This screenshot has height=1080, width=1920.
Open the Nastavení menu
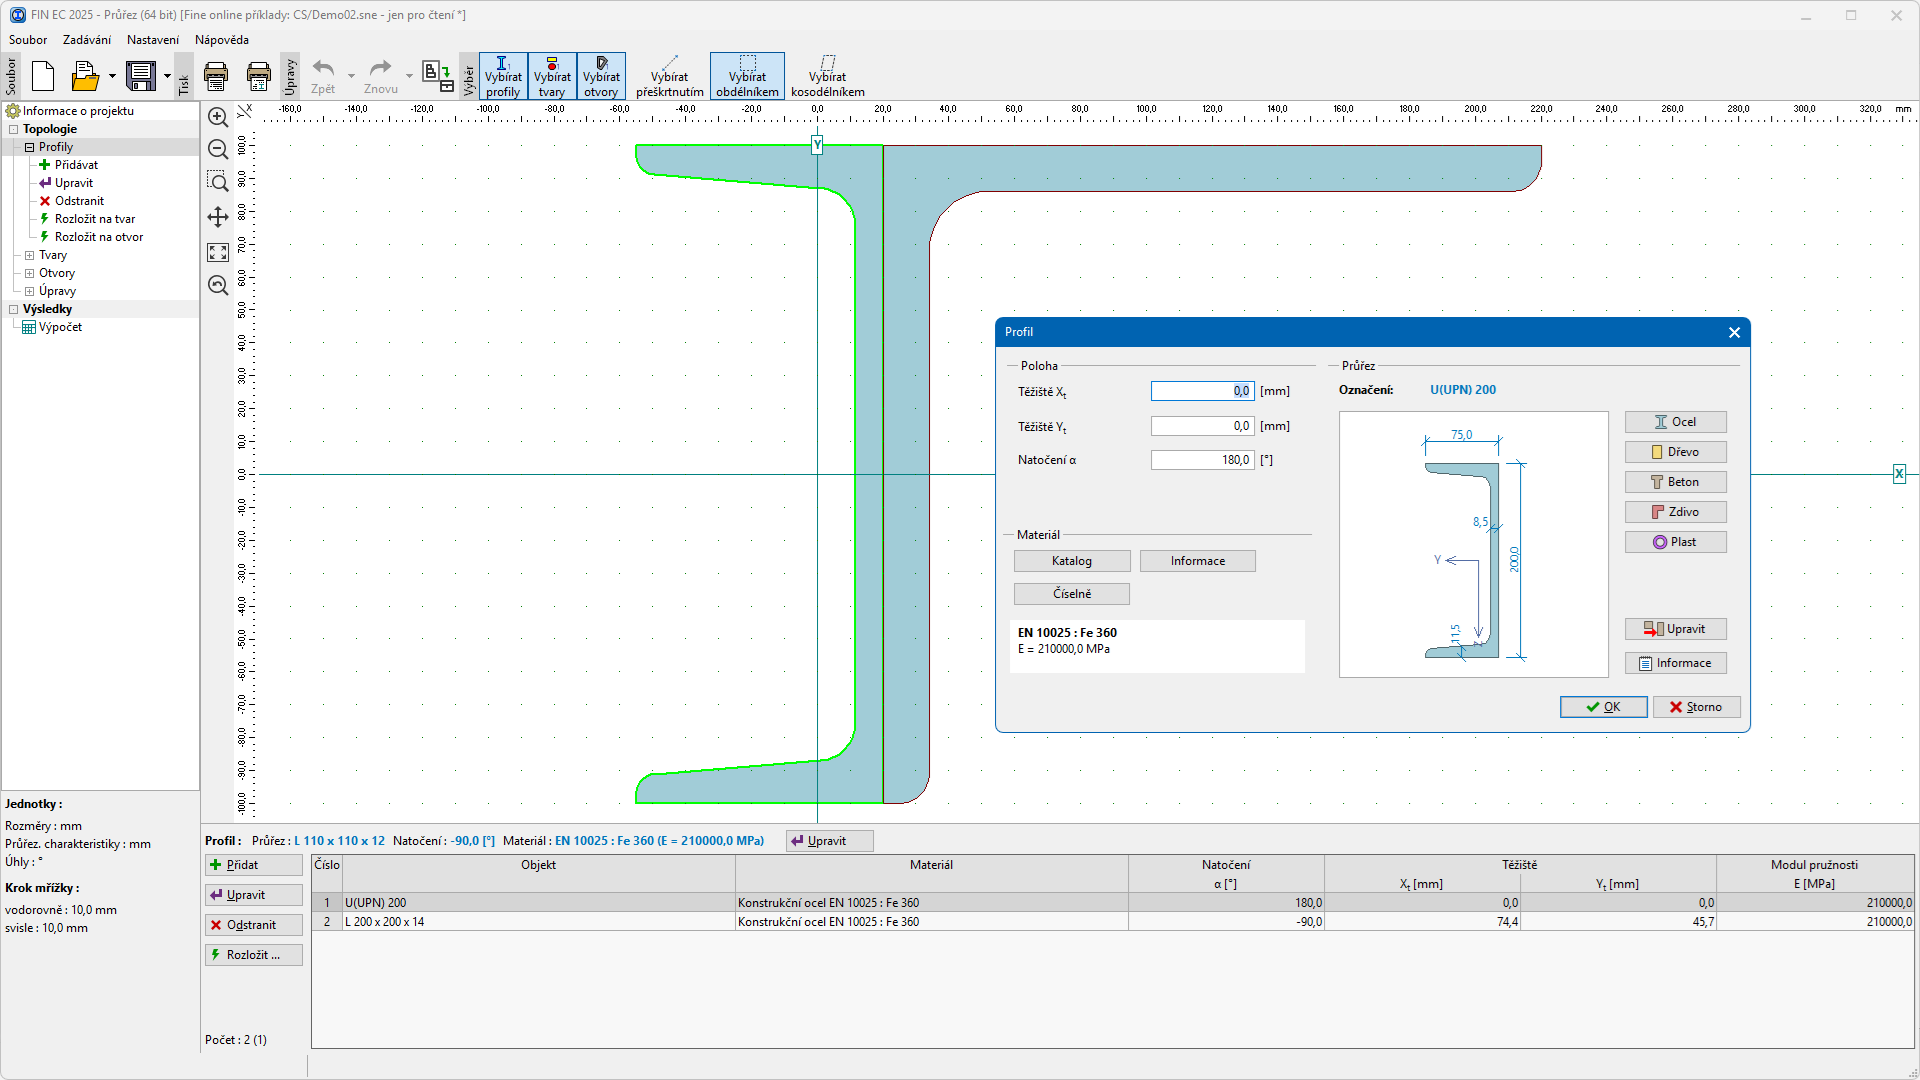(x=153, y=40)
